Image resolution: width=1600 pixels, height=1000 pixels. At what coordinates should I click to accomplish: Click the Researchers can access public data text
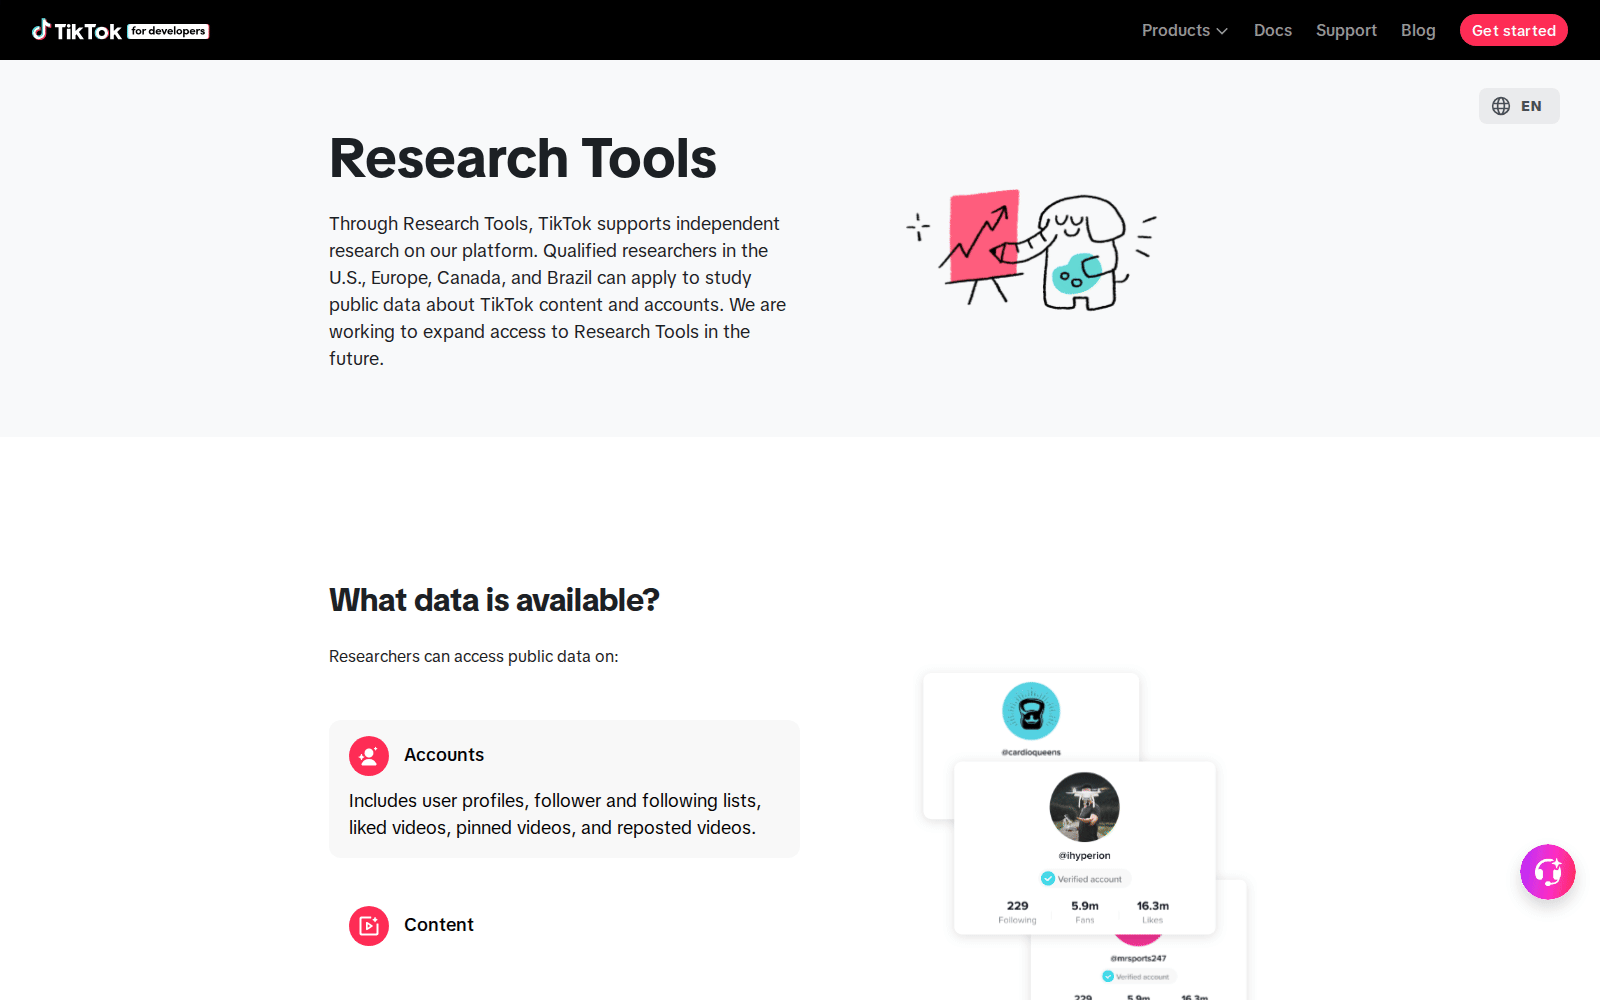pos(474,657)
